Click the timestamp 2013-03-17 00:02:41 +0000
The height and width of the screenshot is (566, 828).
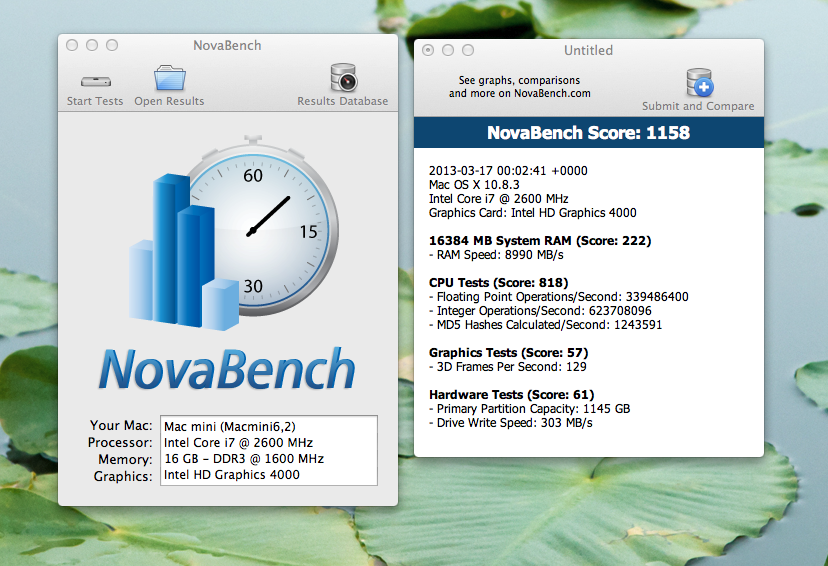coord(508,171)
